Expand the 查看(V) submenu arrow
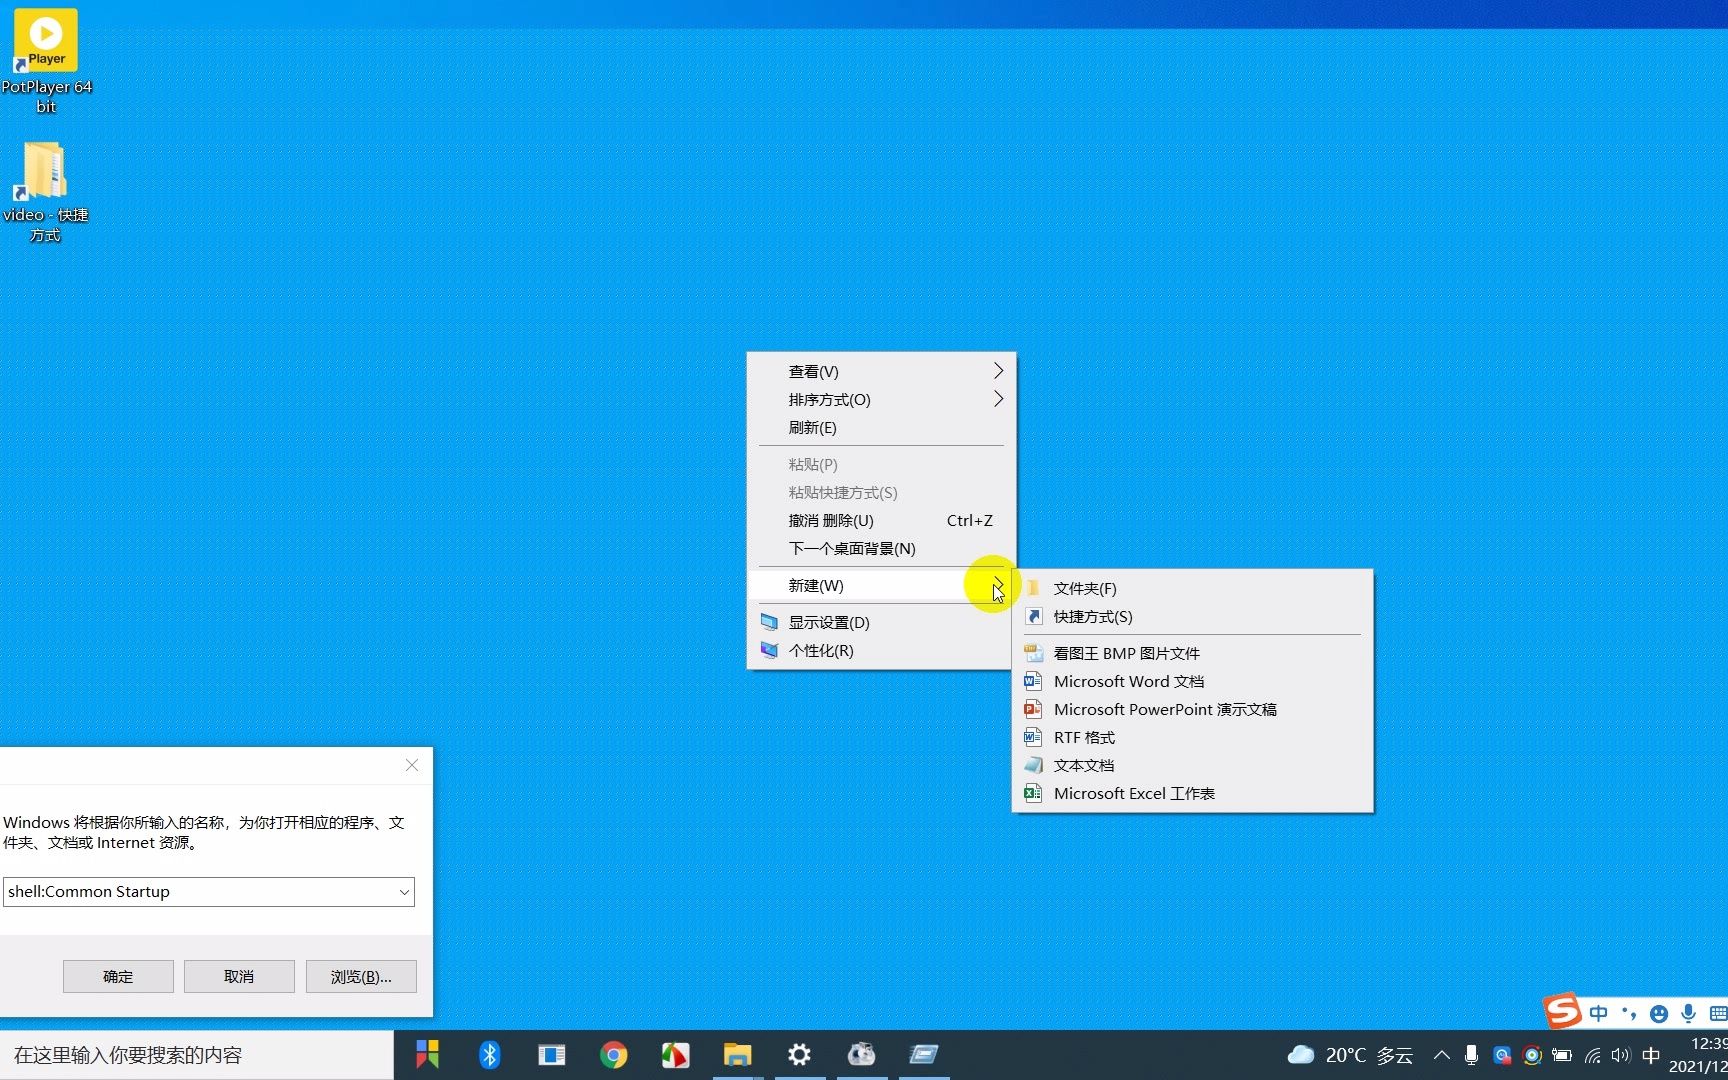Image resolution: width=1728 pixels, height=1080 pixels. 997,370
